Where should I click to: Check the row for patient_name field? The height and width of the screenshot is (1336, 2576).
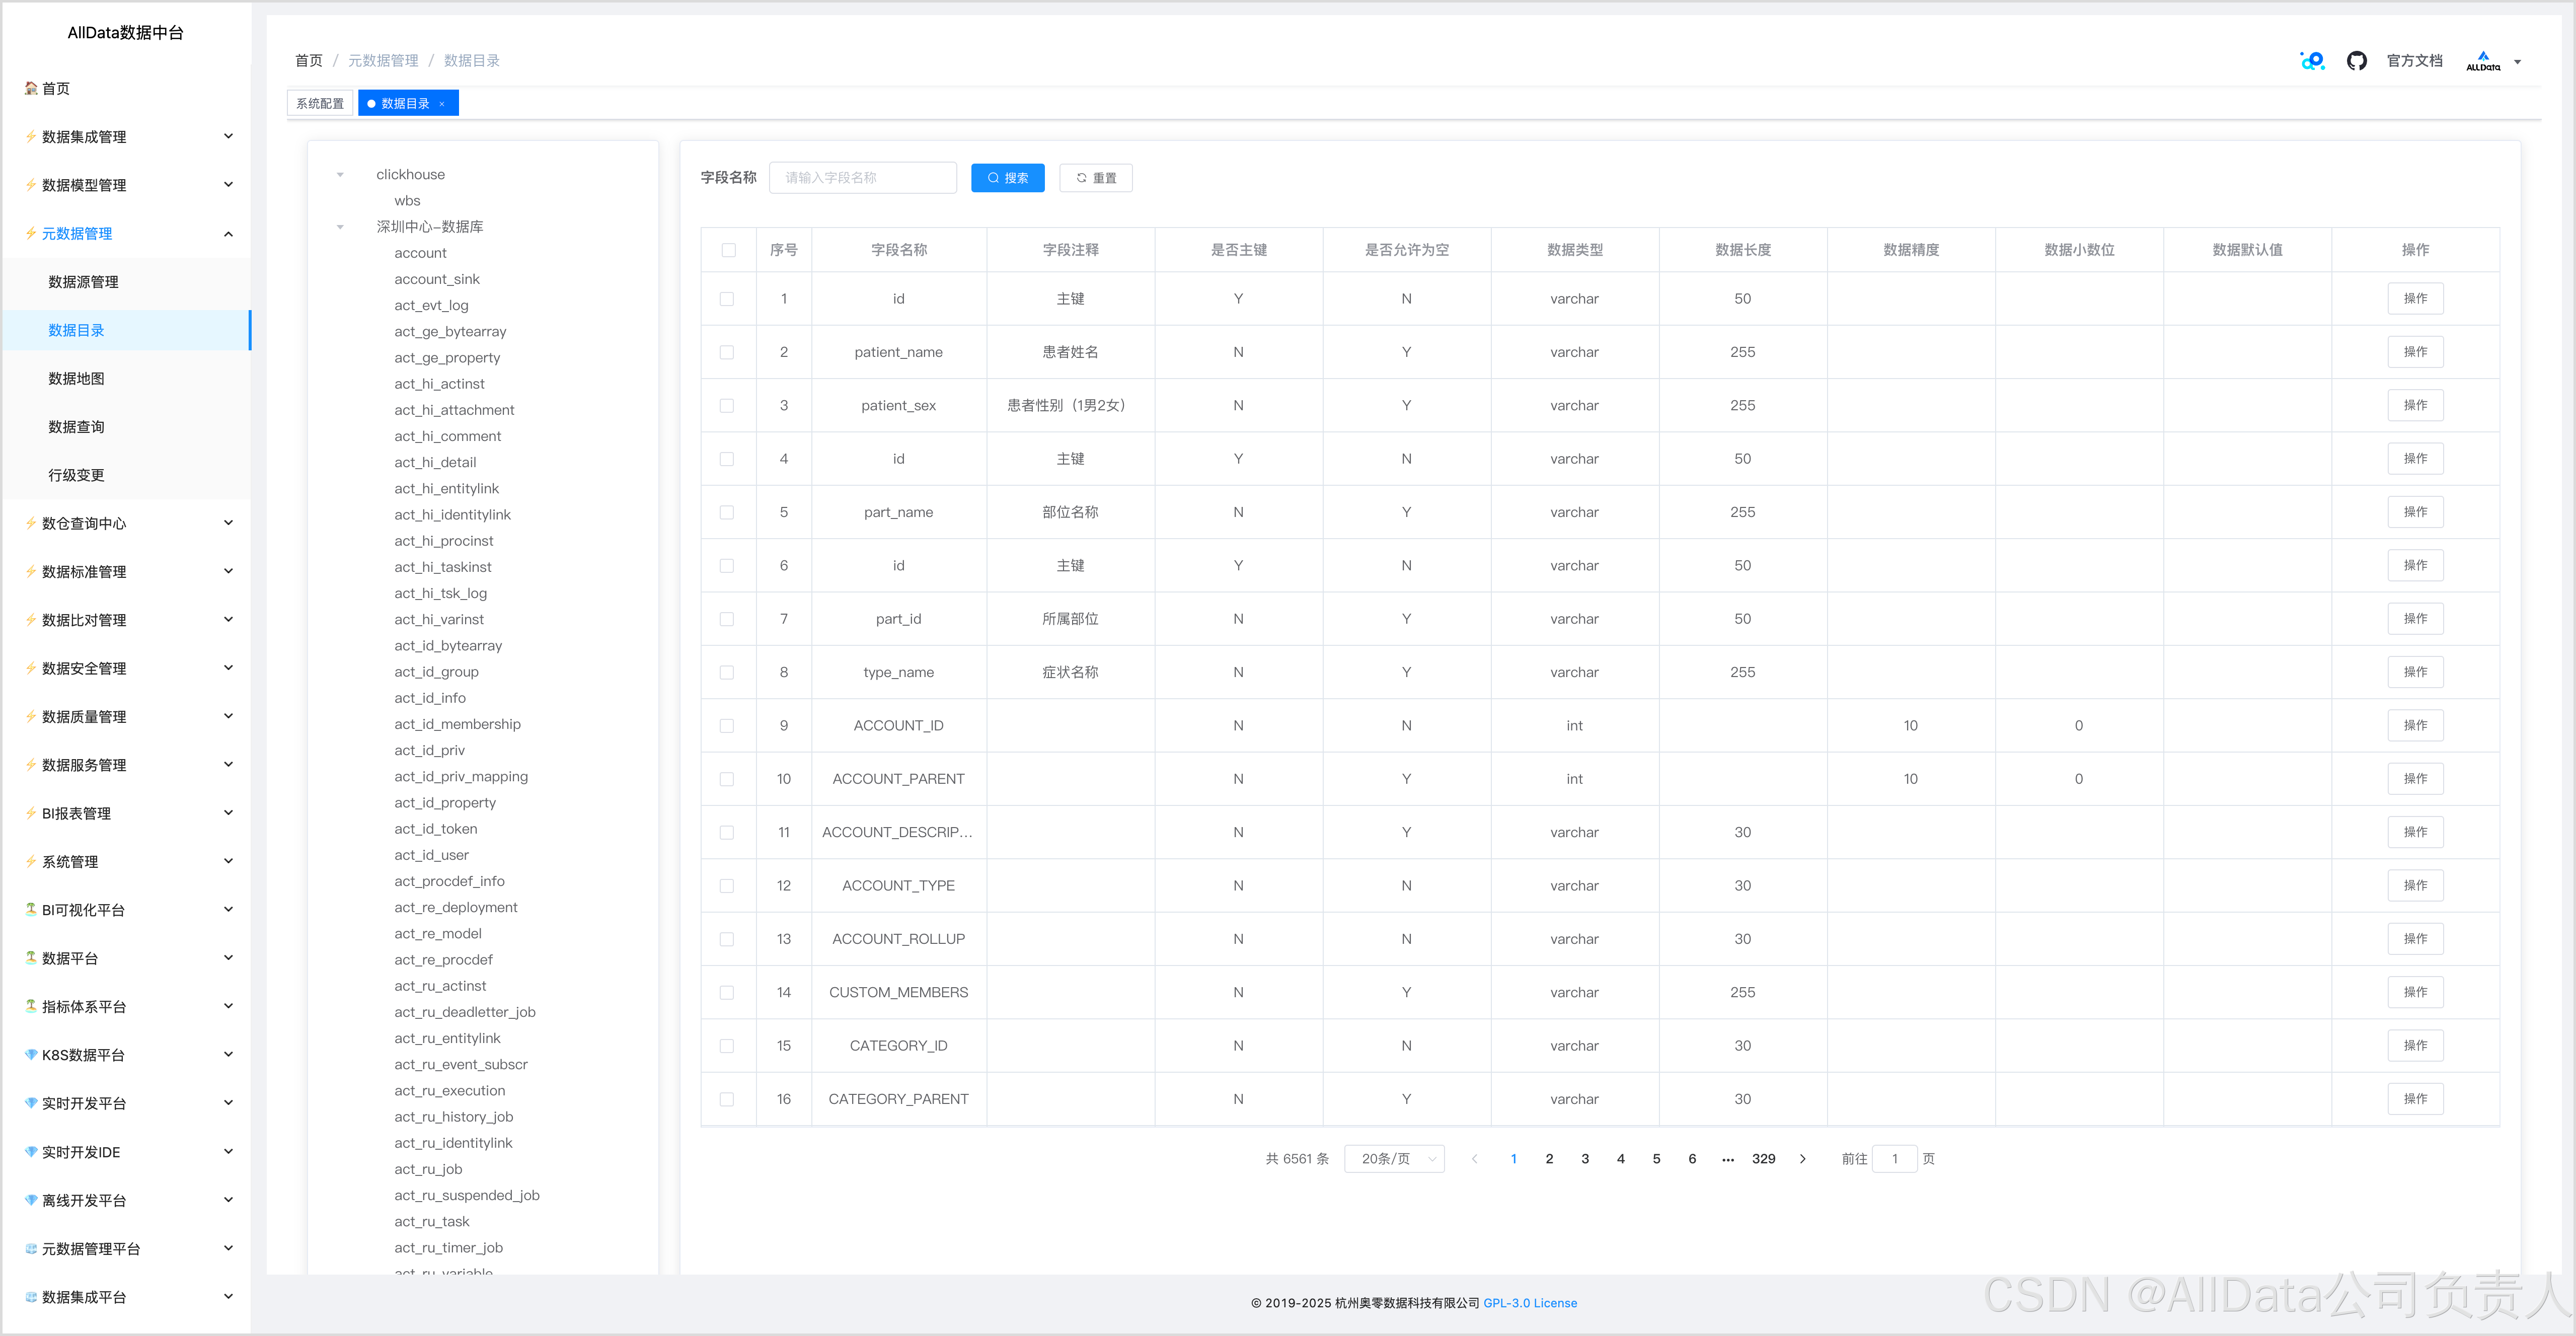[x=727, y=353]
